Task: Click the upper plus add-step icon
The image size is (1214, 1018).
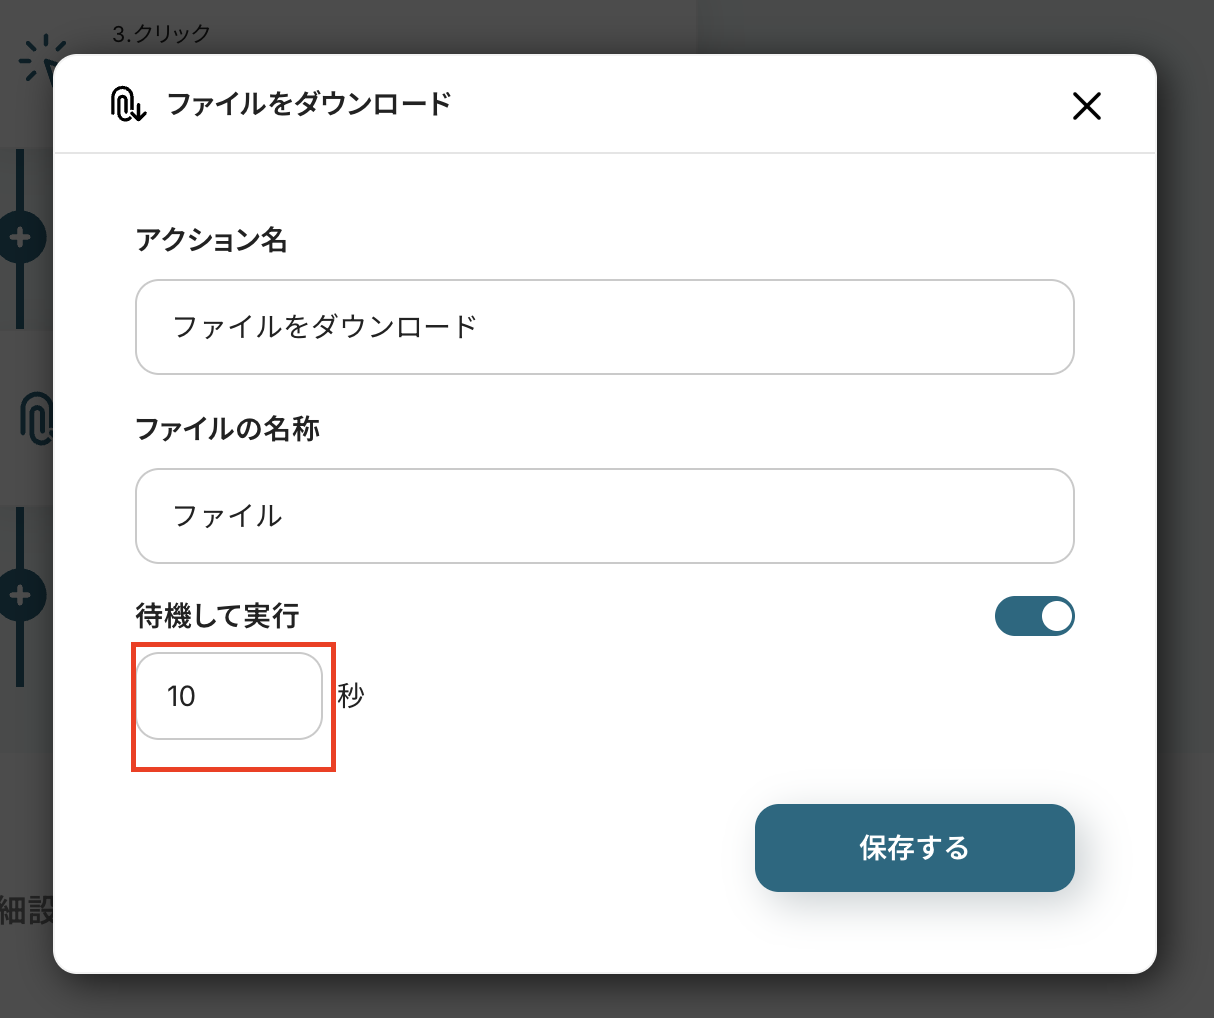Action: (20, 238)
